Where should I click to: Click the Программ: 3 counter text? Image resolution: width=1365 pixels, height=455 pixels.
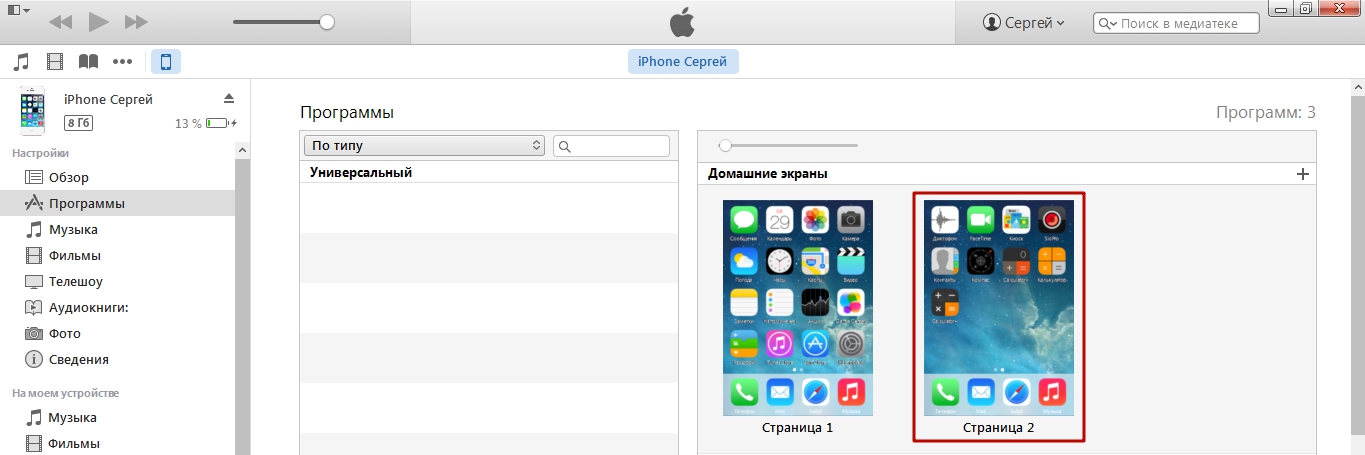coord(1266,113)
